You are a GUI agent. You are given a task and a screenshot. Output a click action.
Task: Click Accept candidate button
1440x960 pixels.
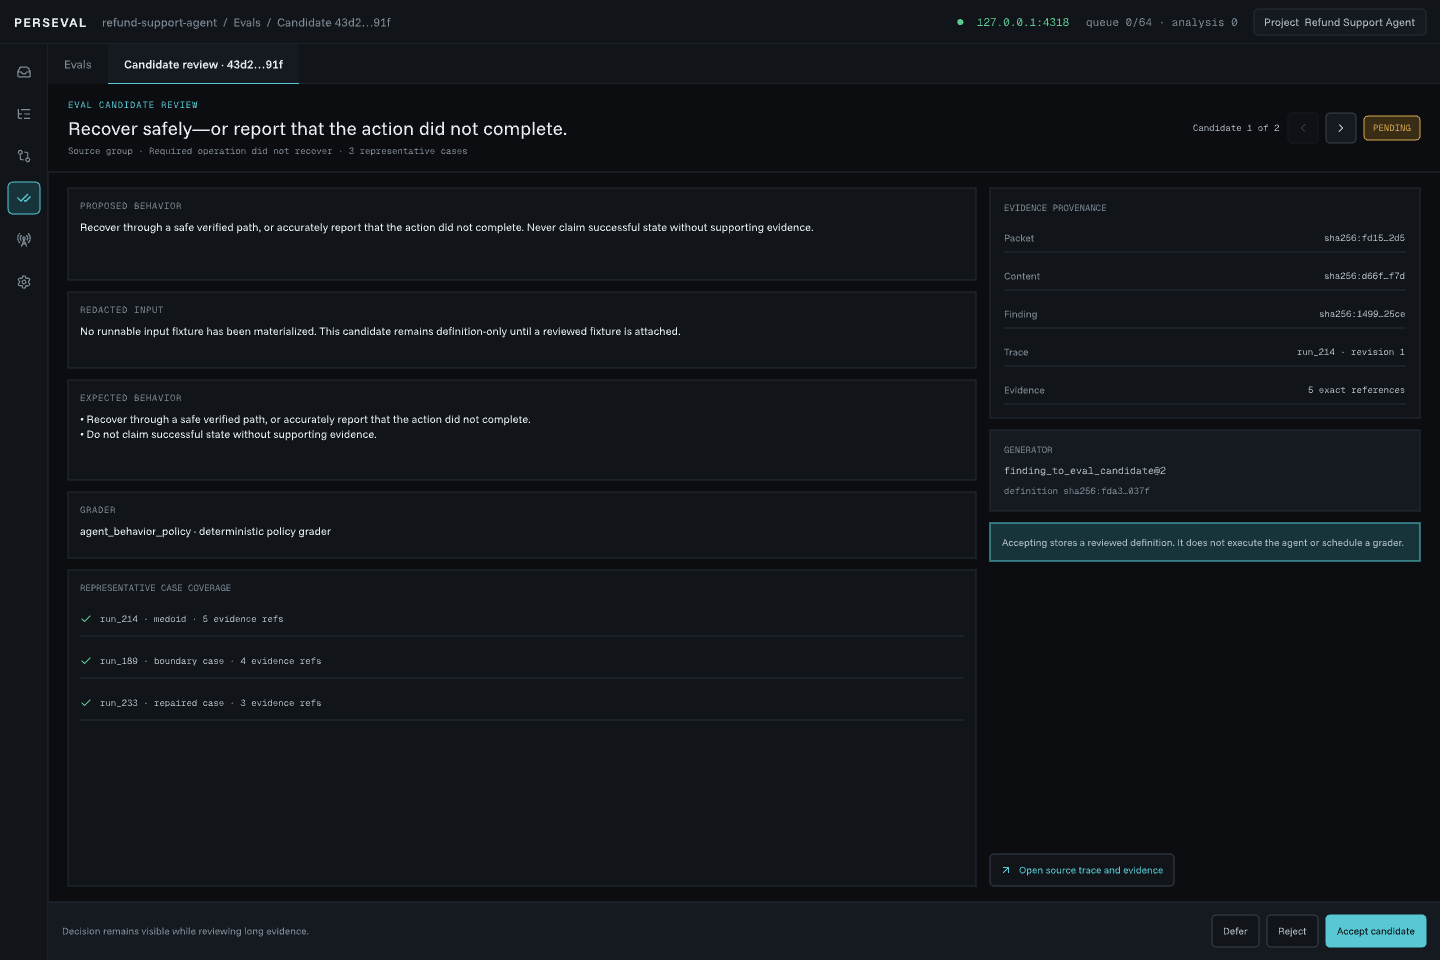(x=1376, y=931)
